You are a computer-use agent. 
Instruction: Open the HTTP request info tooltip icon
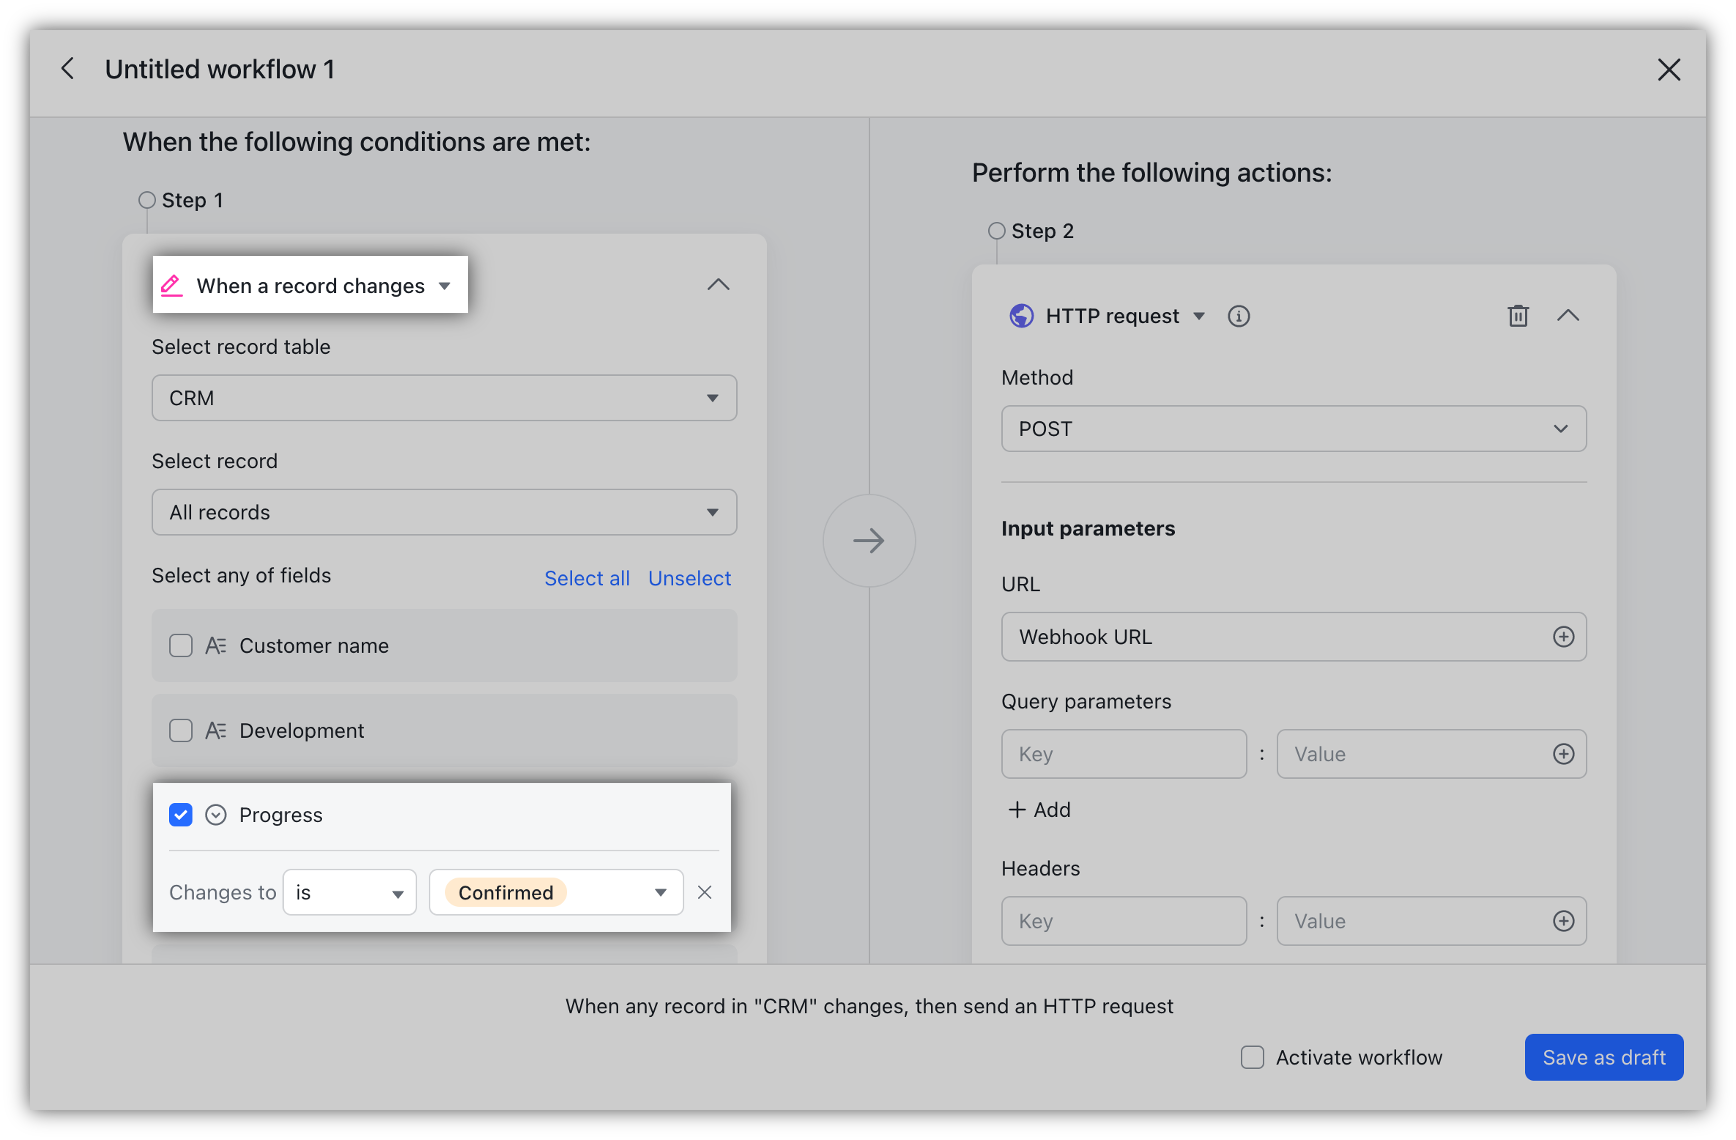[1239, 315]
